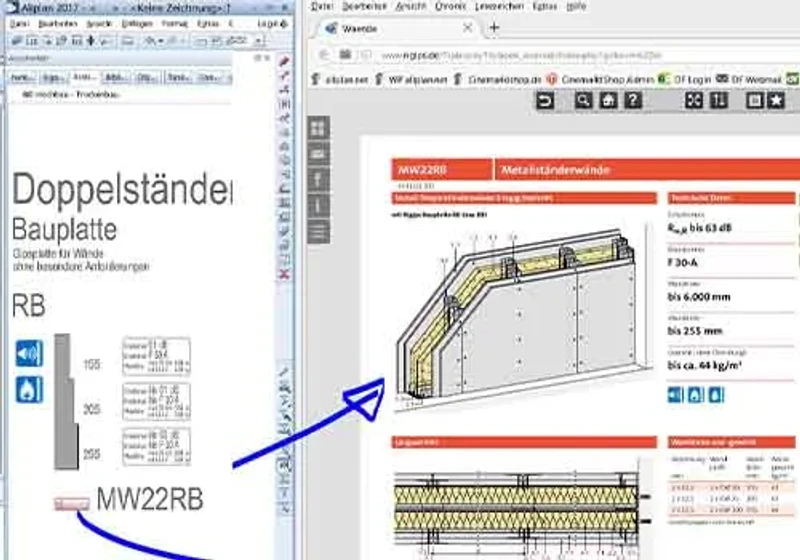This screenshot has width=800, height=560.
Task: Open the Hilfe menu in the browser
Action: [576, 7]
